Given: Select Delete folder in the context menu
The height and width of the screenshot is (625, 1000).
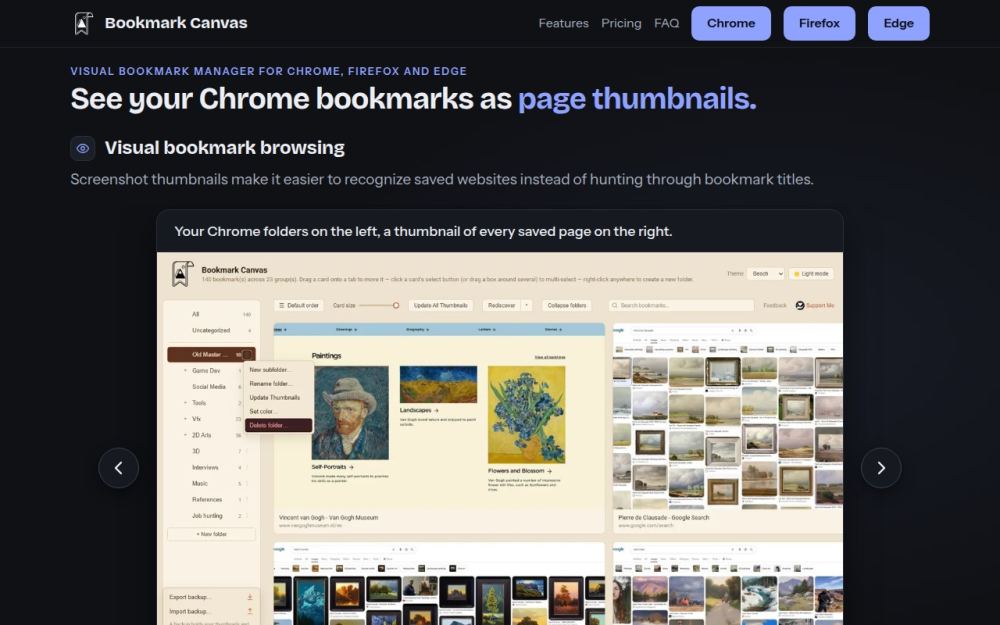Looking at the screenshot, I should point(279,425).
